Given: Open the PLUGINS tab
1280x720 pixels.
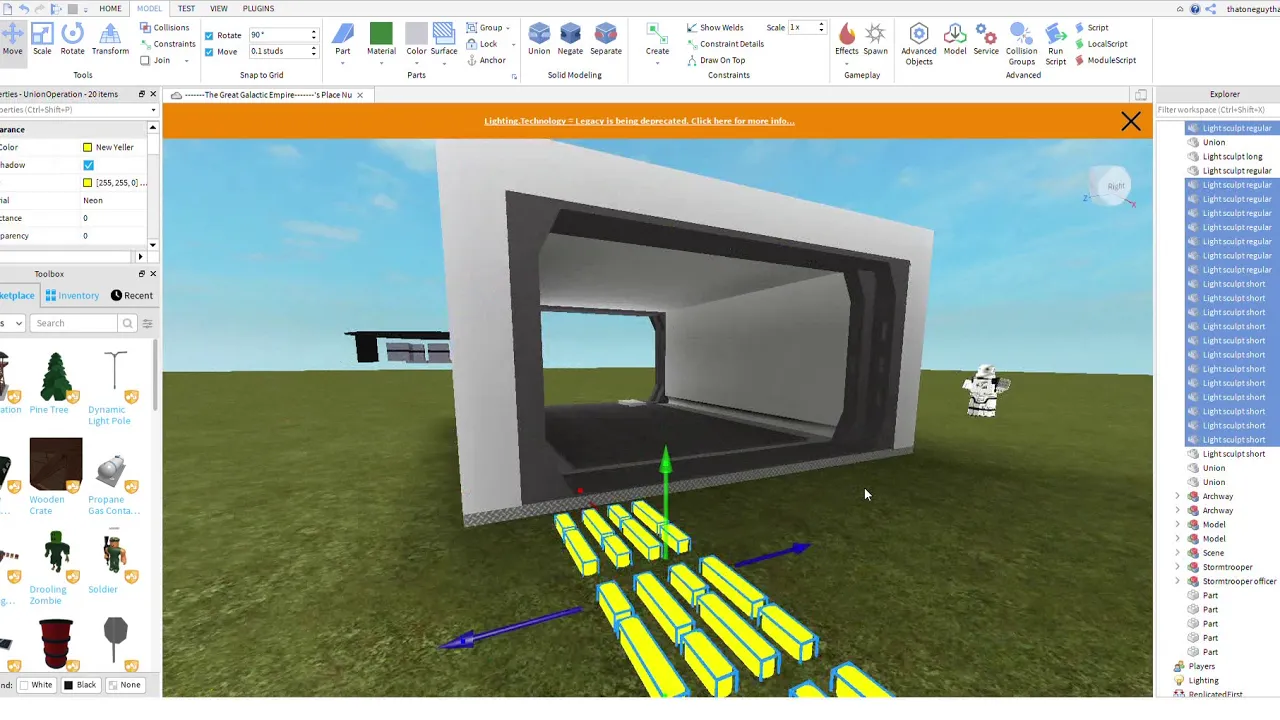Looking at the screenshot, I should [x=258, y=8].
